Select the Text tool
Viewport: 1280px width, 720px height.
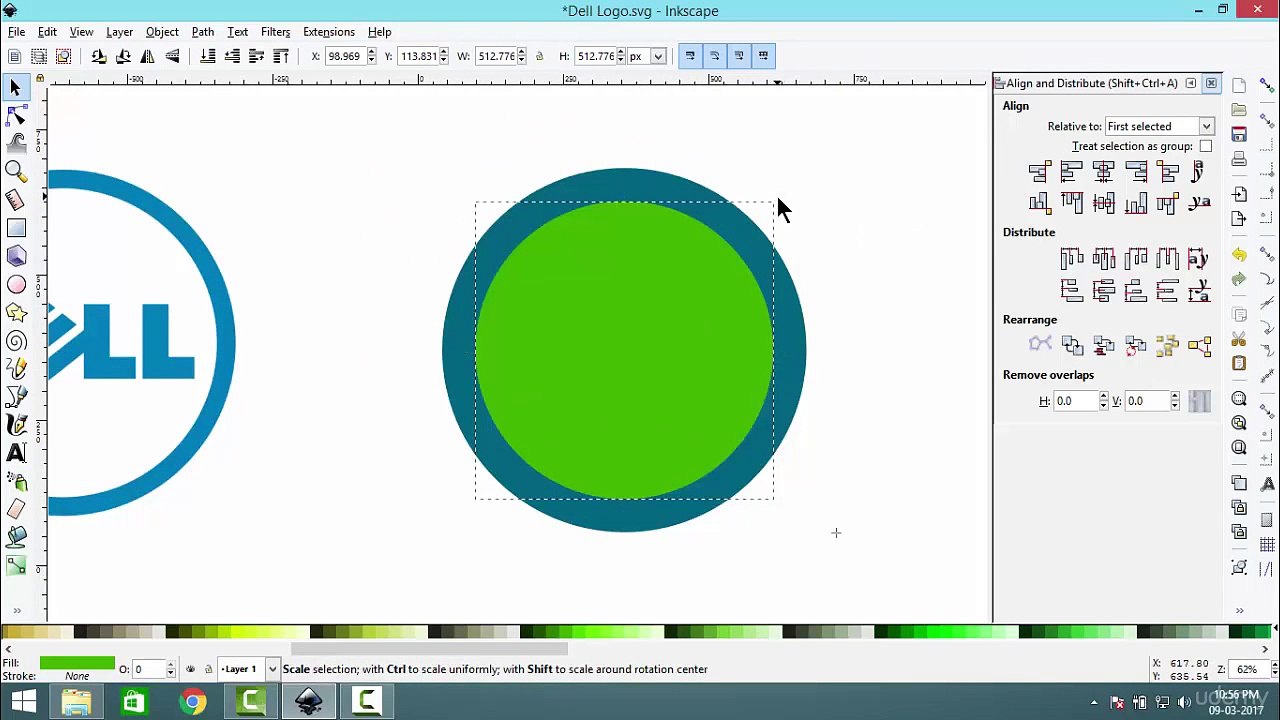15,453
